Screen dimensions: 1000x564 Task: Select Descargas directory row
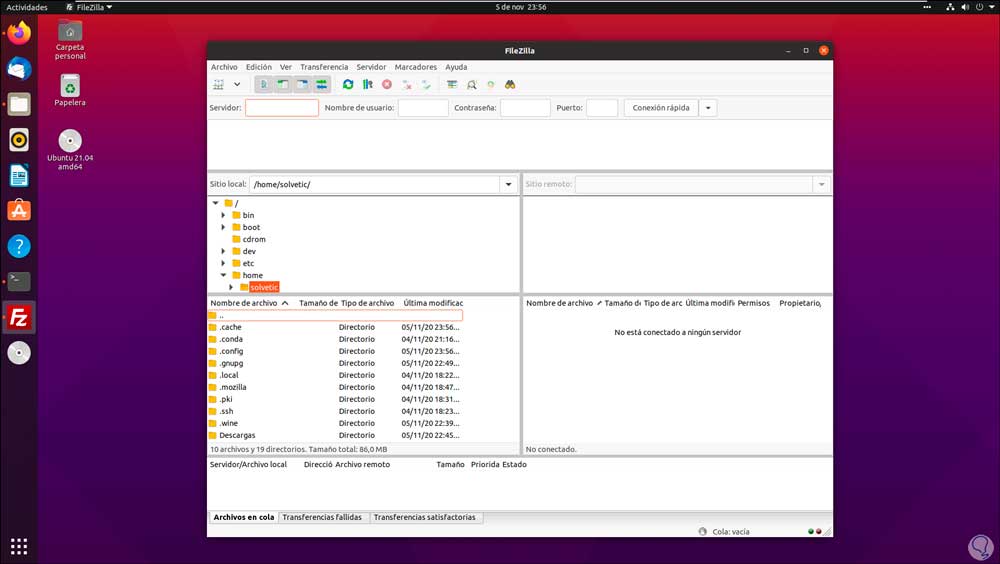tap(335, 436)
